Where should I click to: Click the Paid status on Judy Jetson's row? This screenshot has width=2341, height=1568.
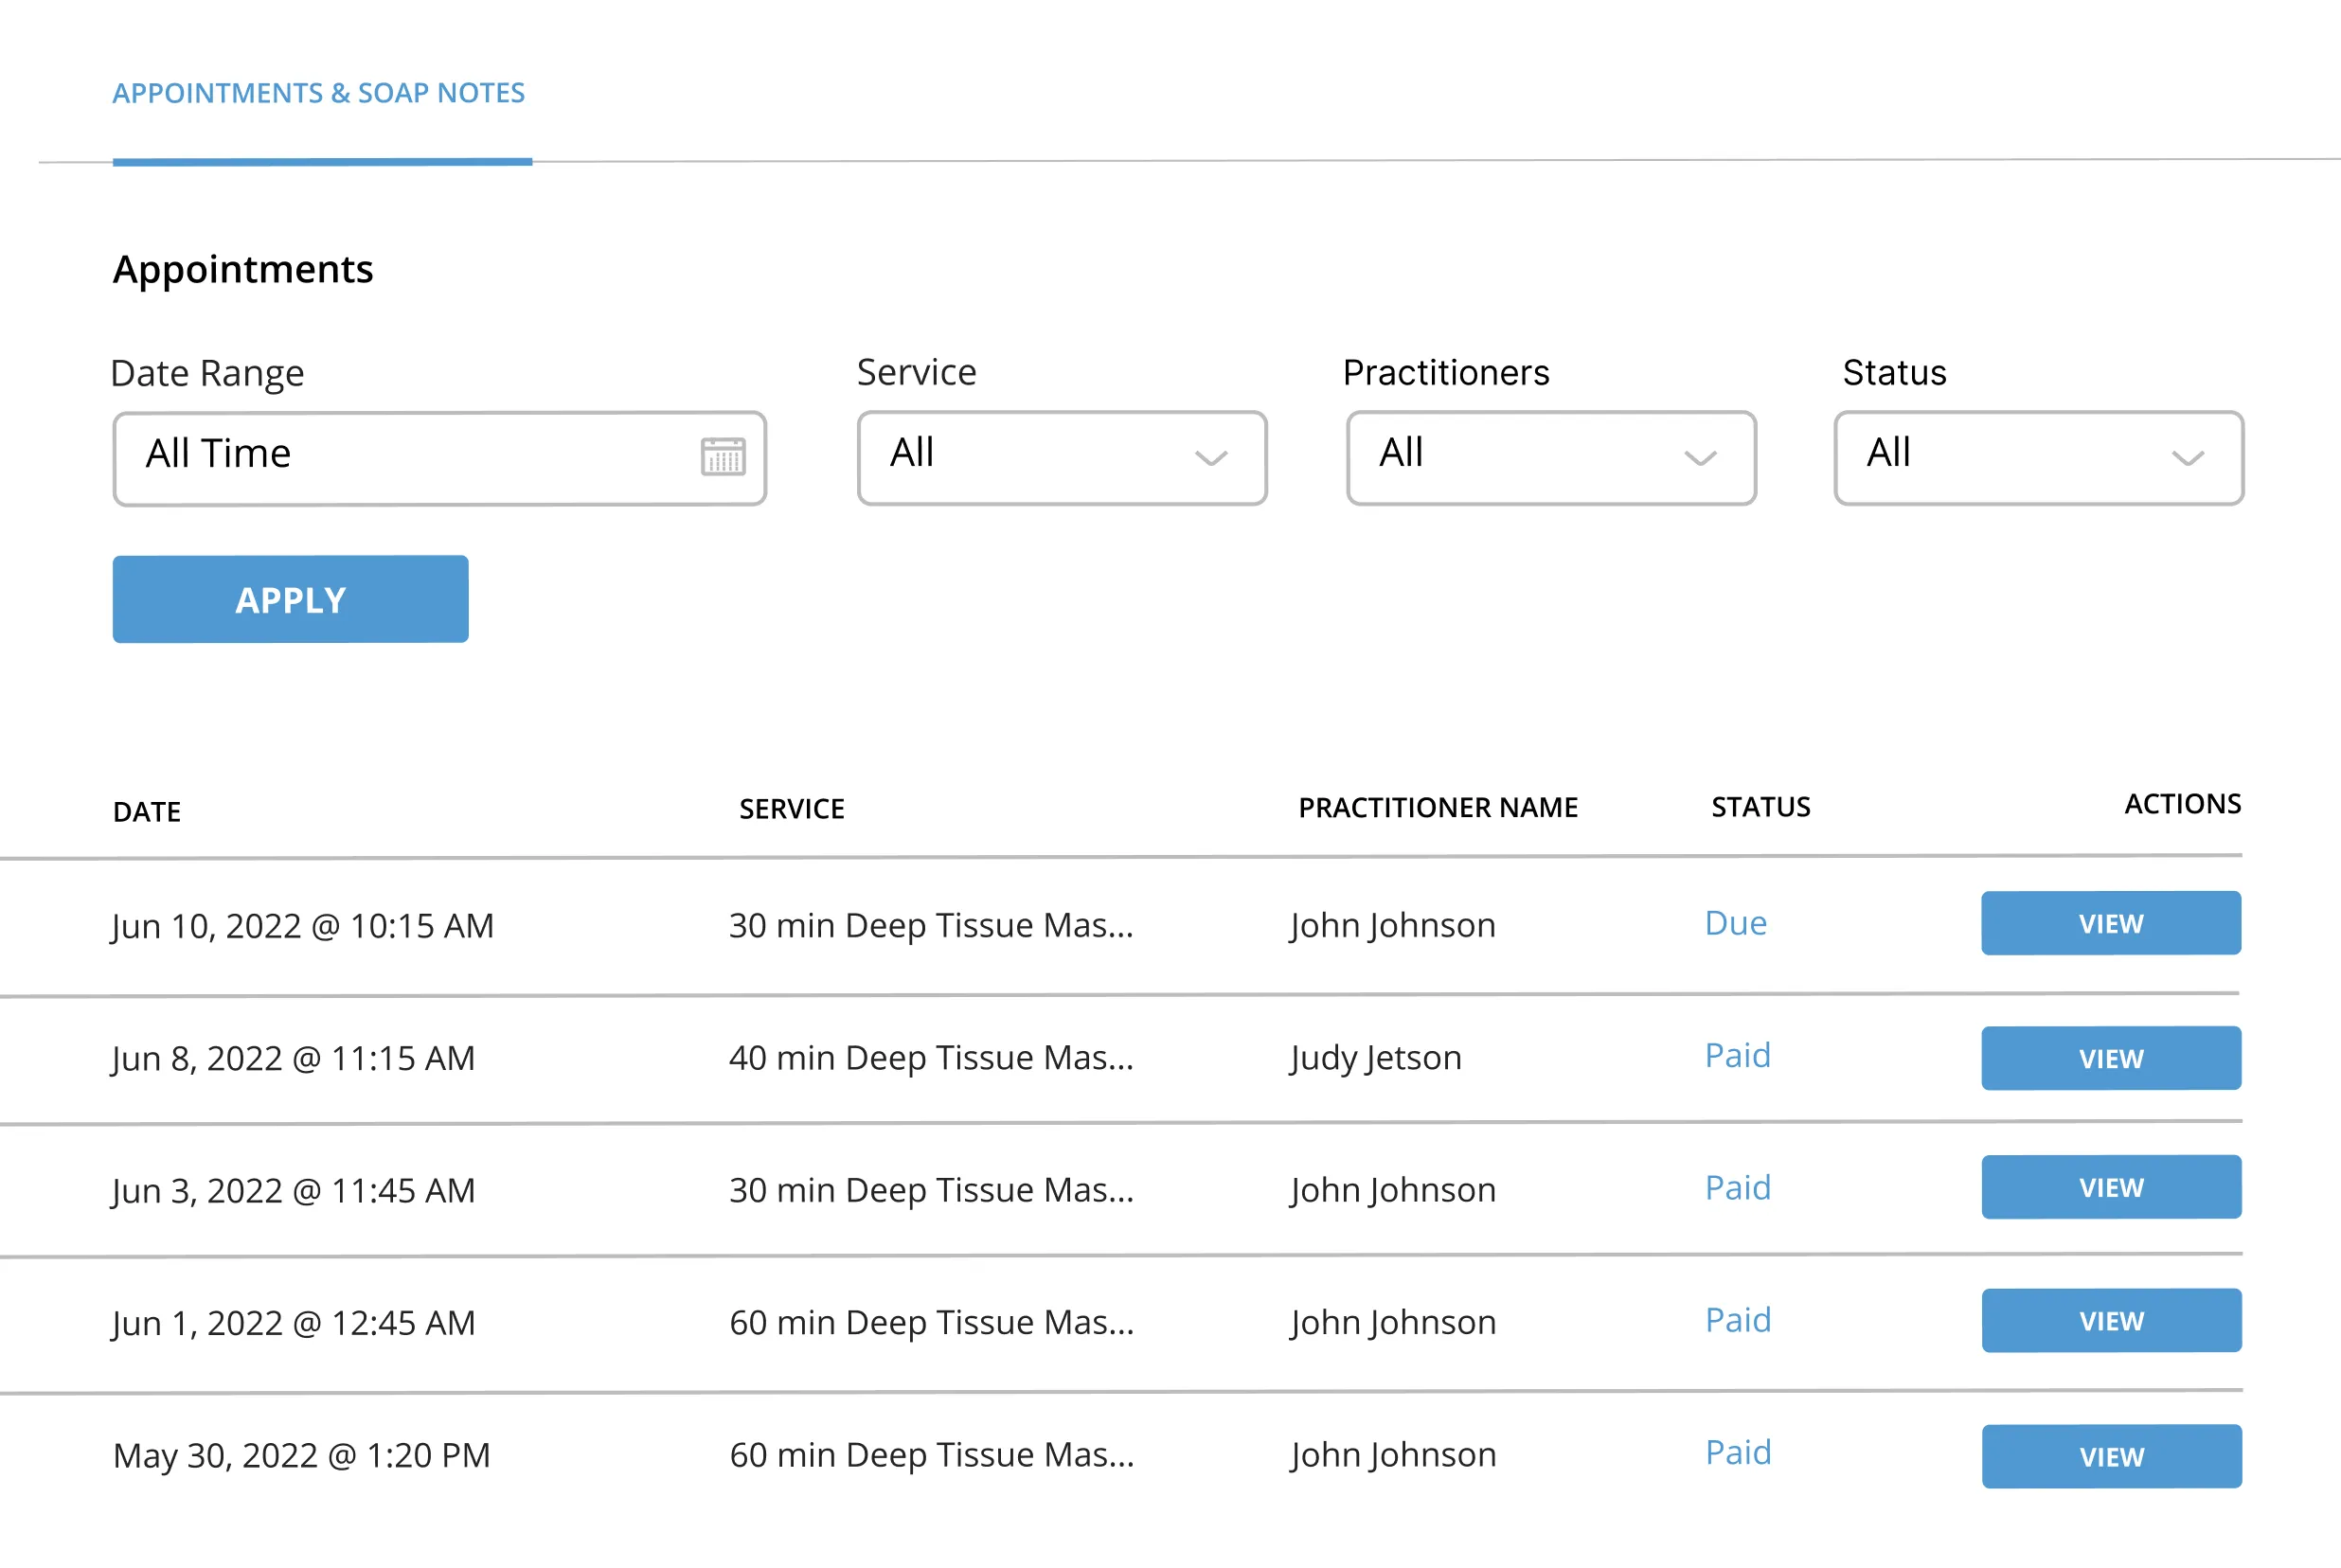click(x=1737, y=1054)
